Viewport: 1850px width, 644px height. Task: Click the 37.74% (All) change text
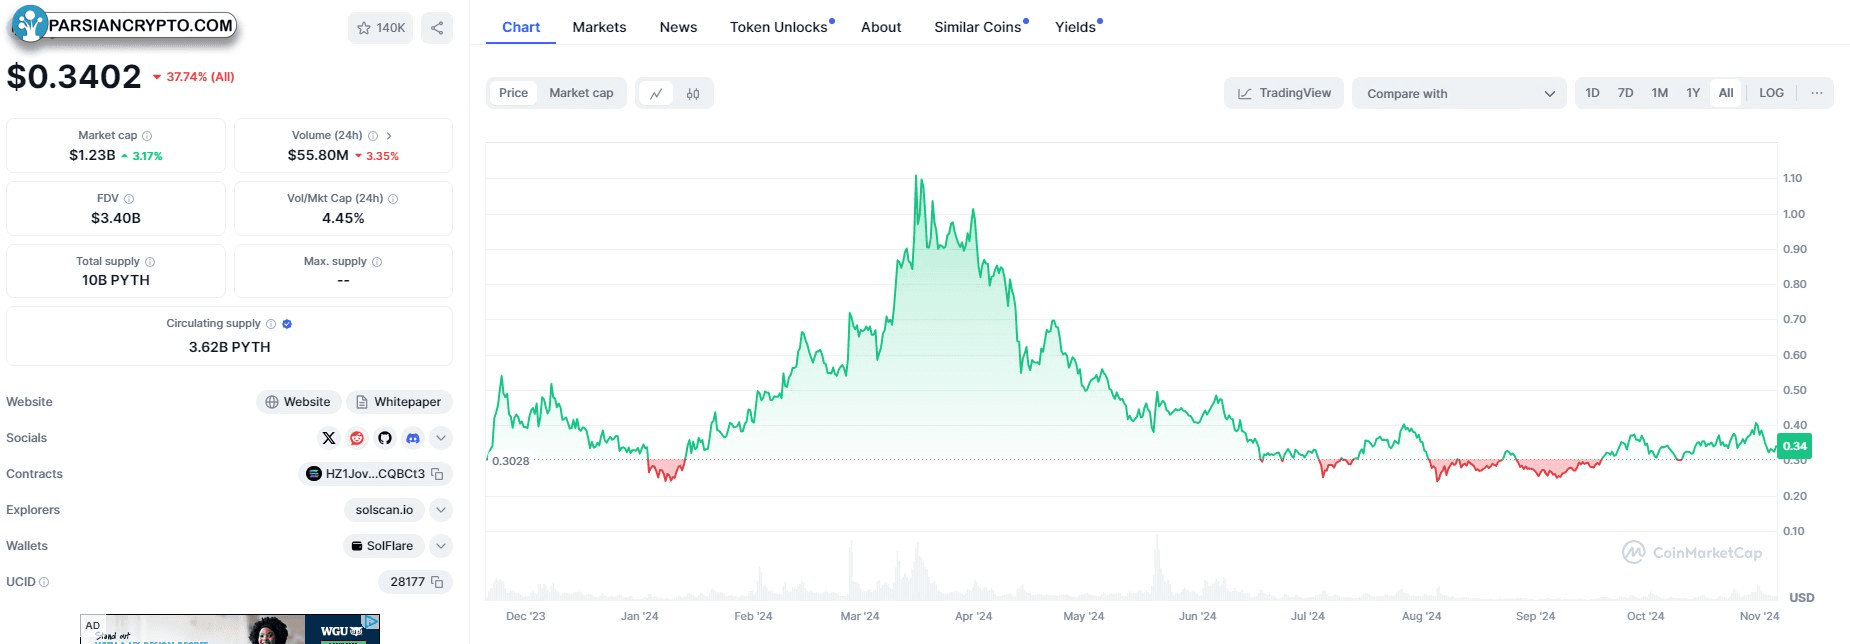(x=200, y=77)
